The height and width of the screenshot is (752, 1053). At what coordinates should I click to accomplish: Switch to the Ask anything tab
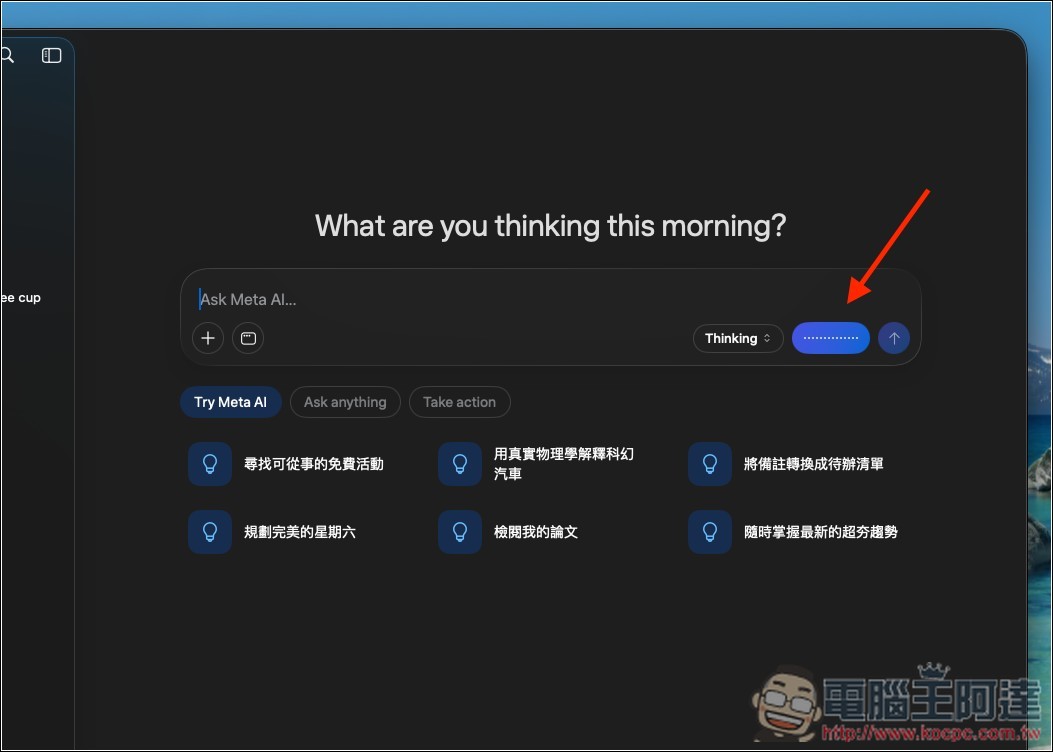pyautogui.click(x=345, y=402)
